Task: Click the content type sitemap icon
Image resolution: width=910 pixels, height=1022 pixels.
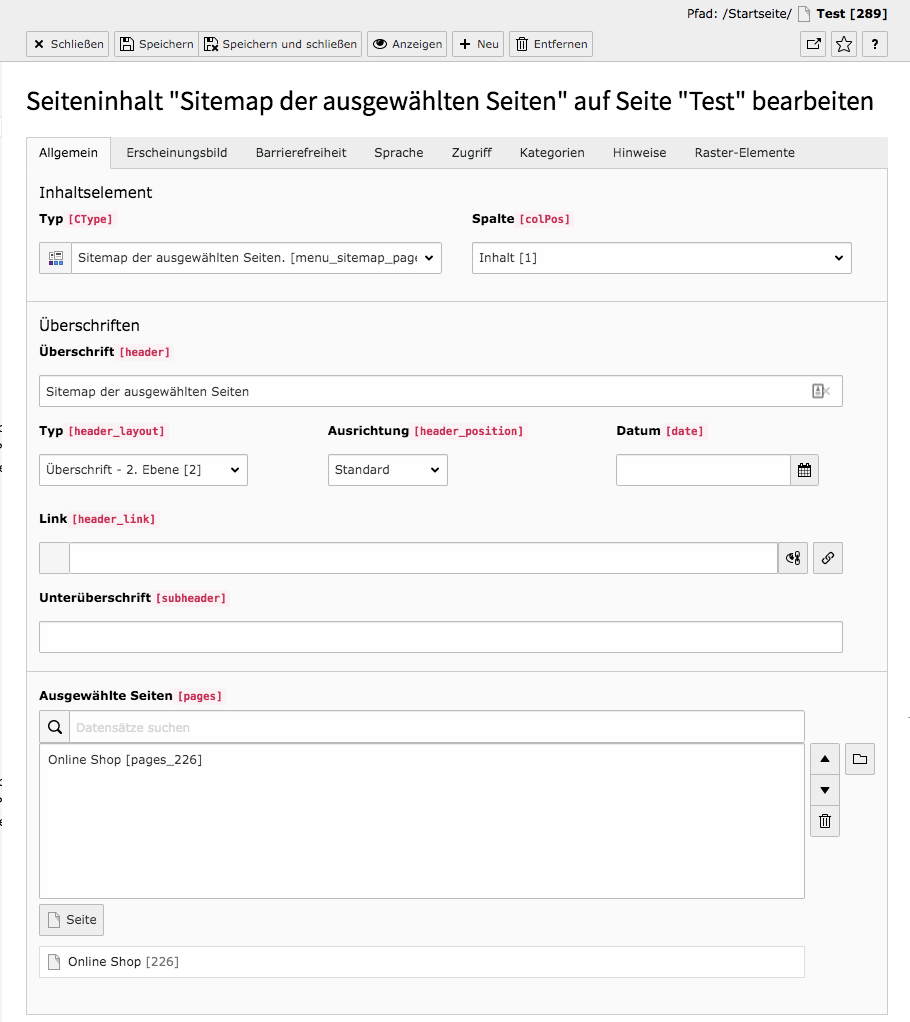Action: click(x=55, y=258)
